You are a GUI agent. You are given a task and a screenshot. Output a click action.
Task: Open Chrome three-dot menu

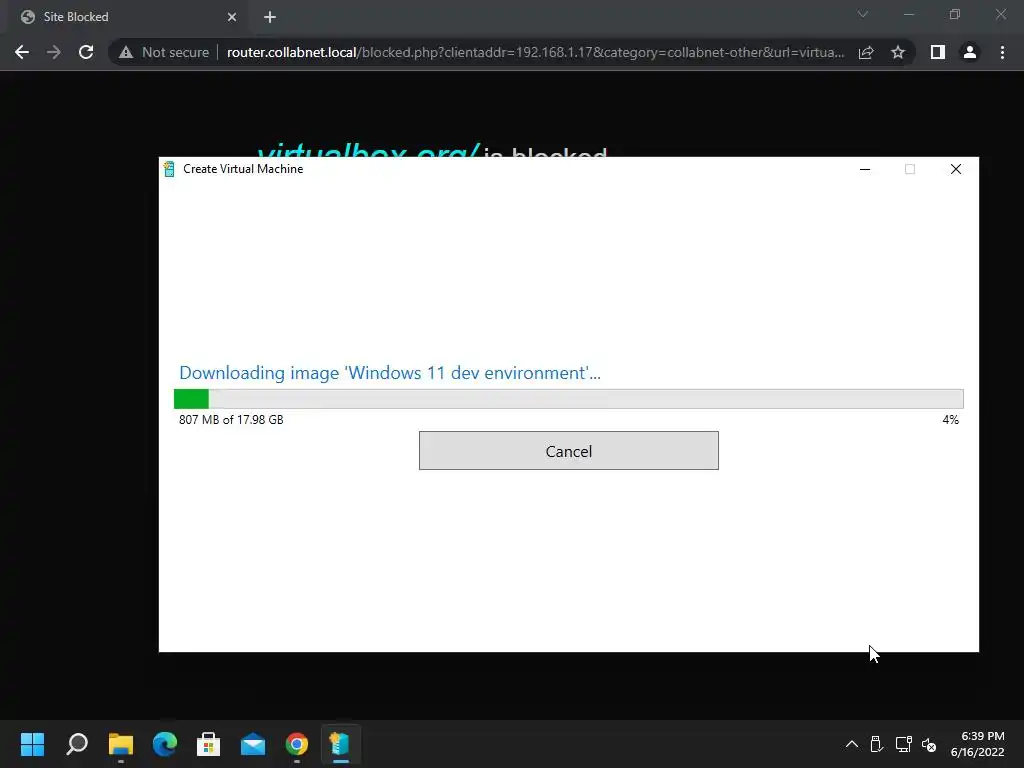[x=1002, y=52]
